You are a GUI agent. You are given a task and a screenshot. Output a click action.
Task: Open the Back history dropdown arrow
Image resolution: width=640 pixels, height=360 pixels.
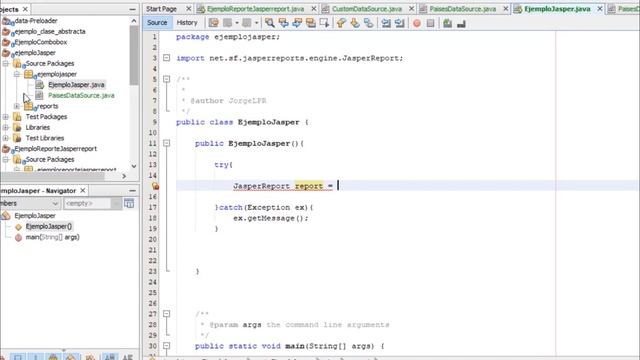(237, 23)
